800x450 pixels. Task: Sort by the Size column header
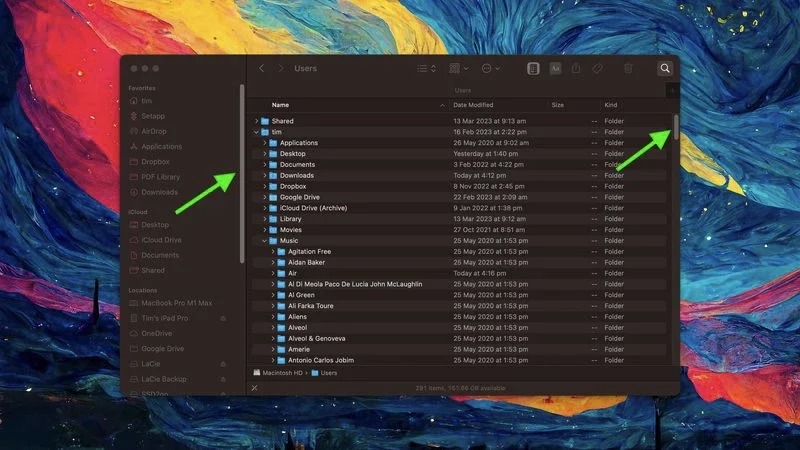click(x=557, y=105)
